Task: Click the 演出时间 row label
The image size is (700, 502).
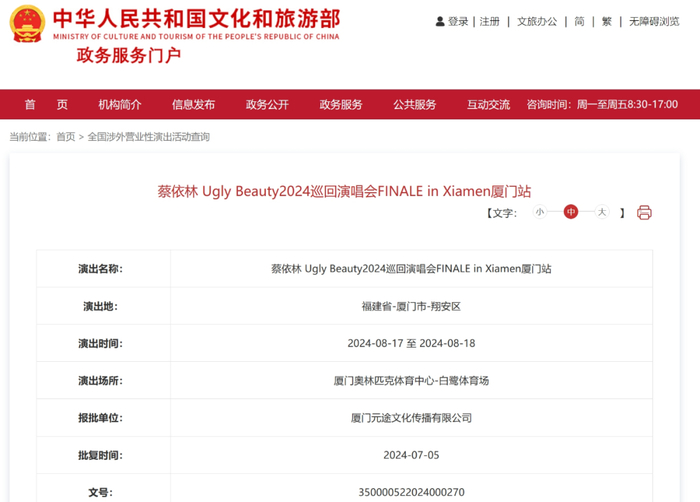Action: [100, 343]
